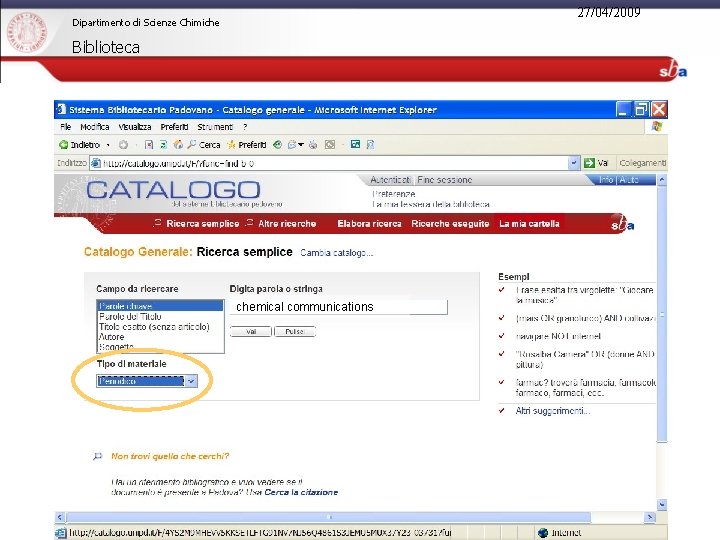
Task: Select Parole chiave in field list
Action: pos(160,306)
